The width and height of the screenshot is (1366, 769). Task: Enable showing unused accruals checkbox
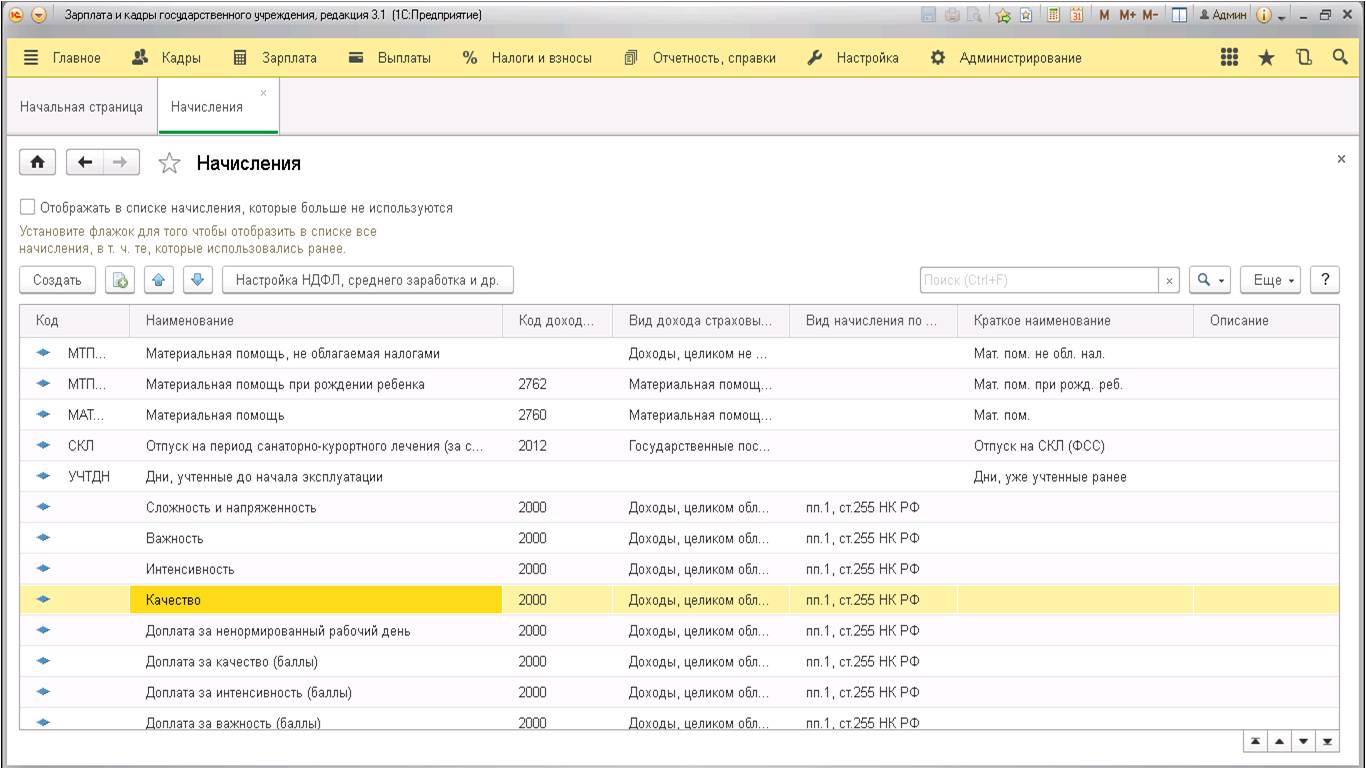(28, 208)
